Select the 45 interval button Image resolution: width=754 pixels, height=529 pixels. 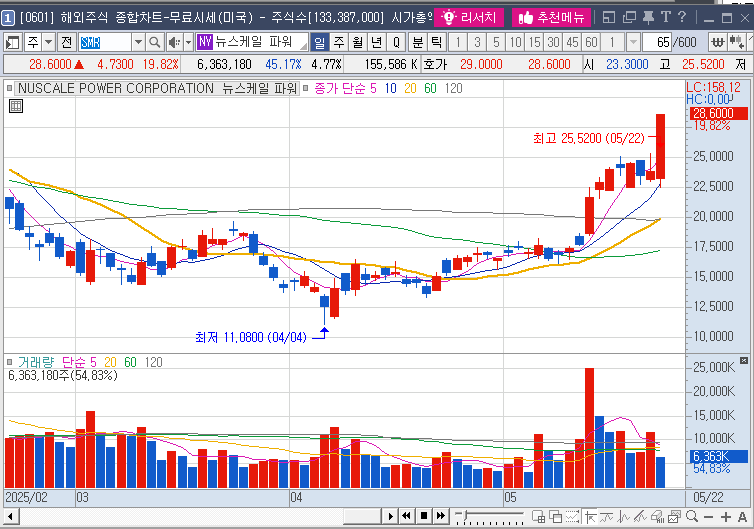point(572,42)
